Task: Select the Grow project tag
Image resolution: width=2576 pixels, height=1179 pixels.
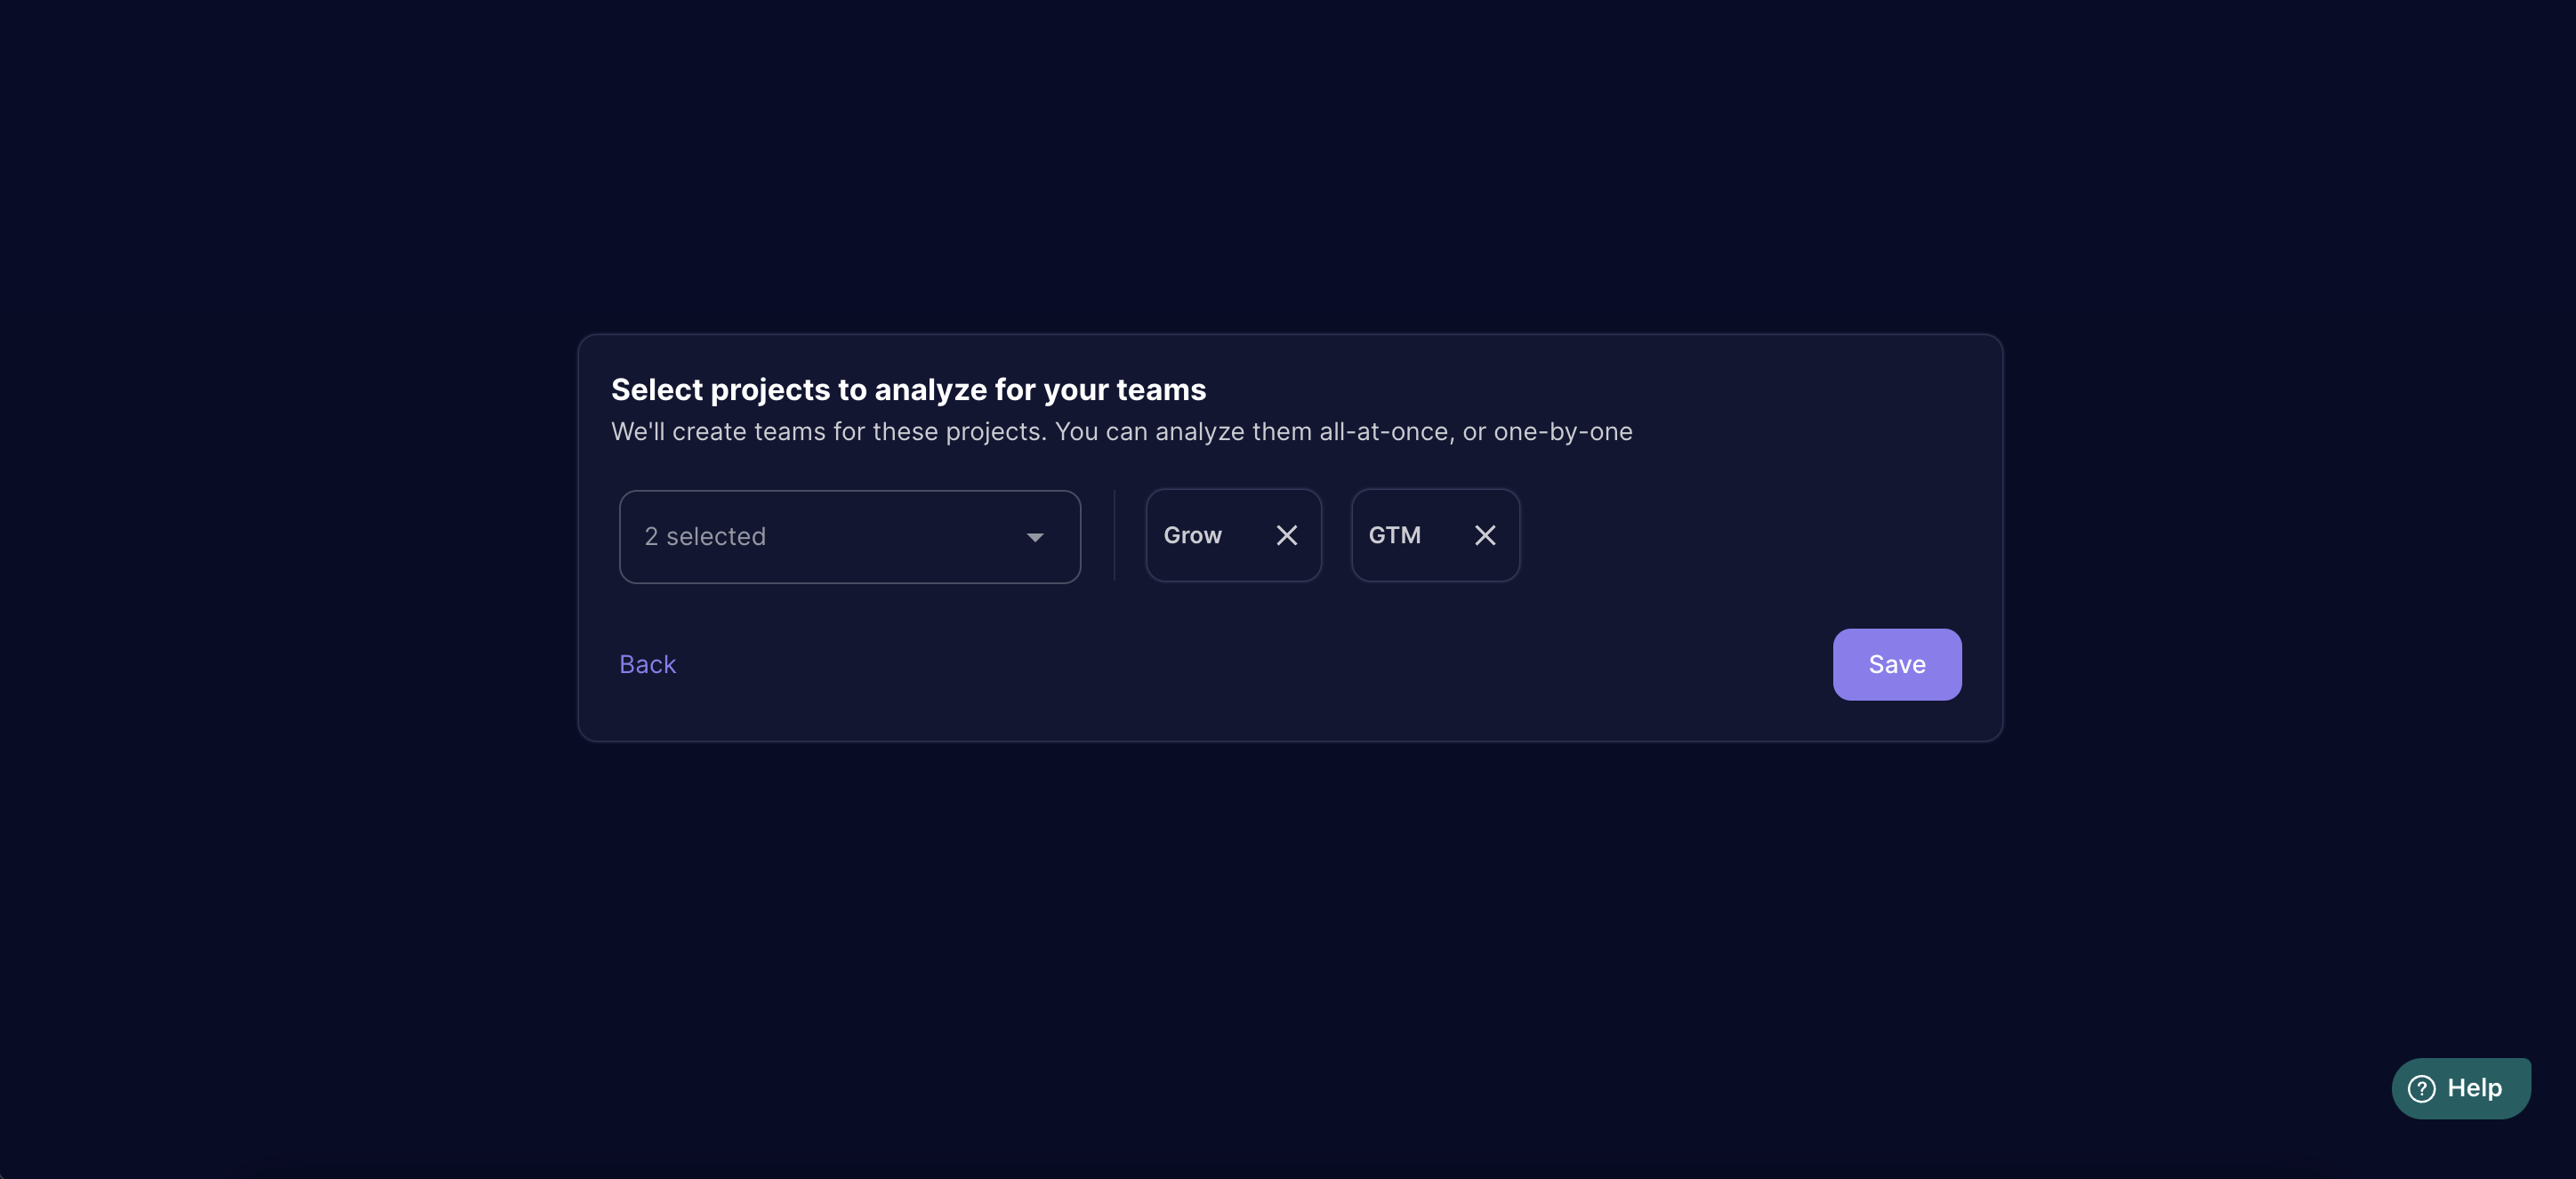Action: (x=1192, y=535)
